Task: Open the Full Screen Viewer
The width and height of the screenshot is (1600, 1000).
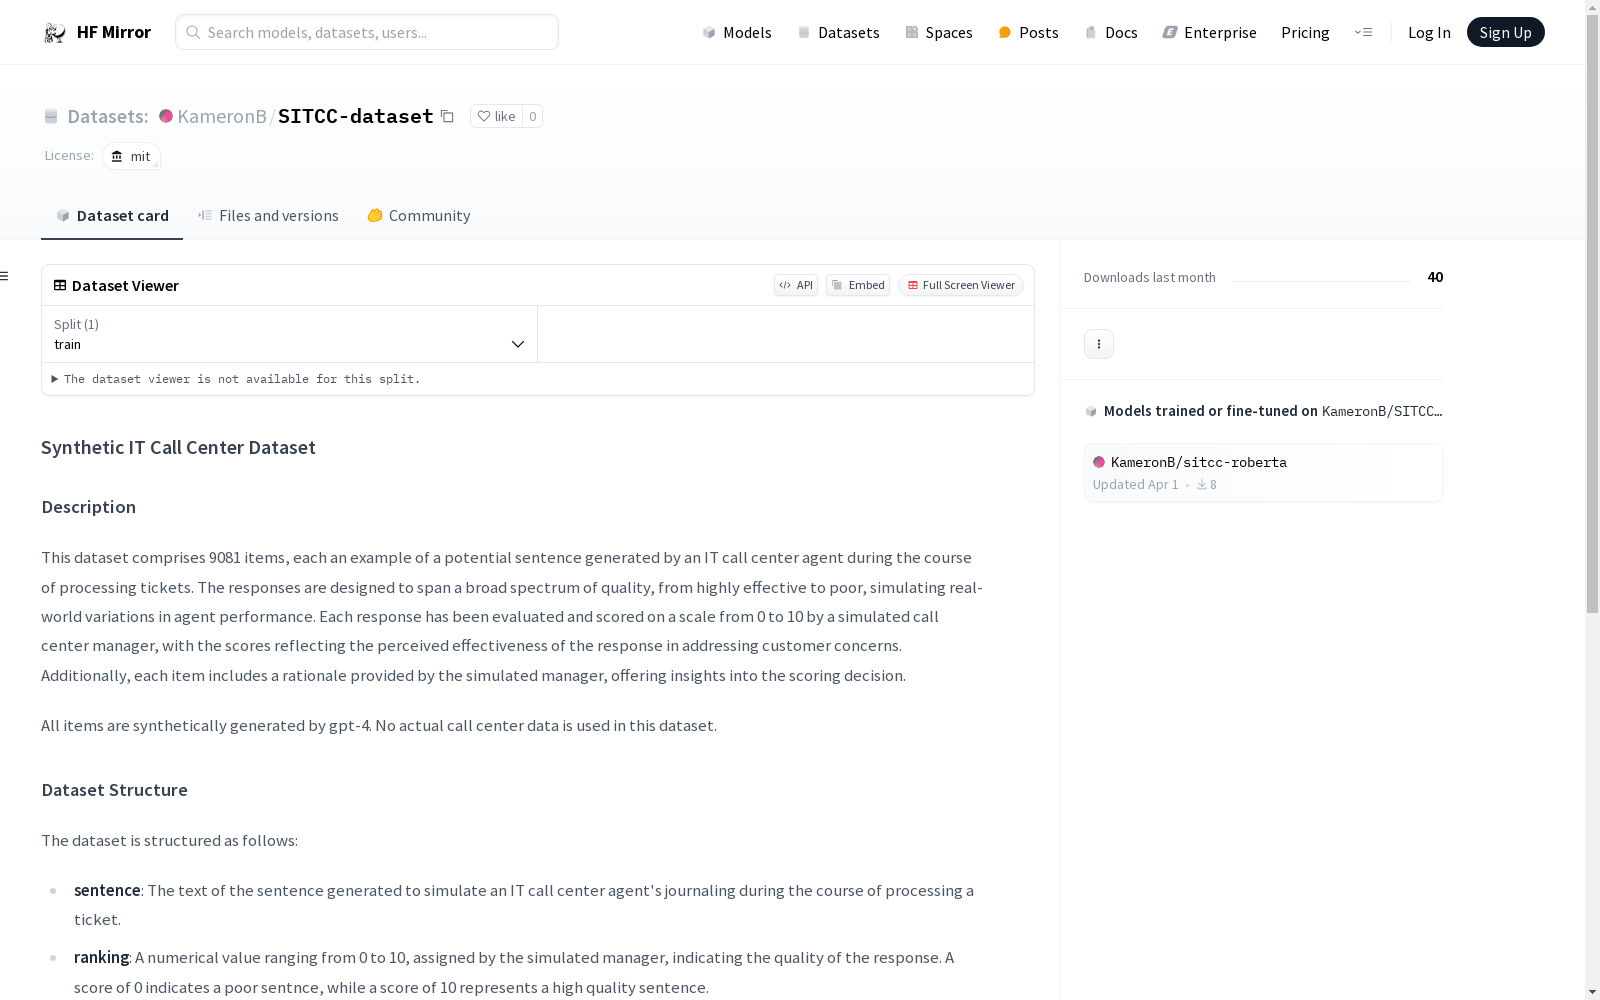Action: pos(961,285)
